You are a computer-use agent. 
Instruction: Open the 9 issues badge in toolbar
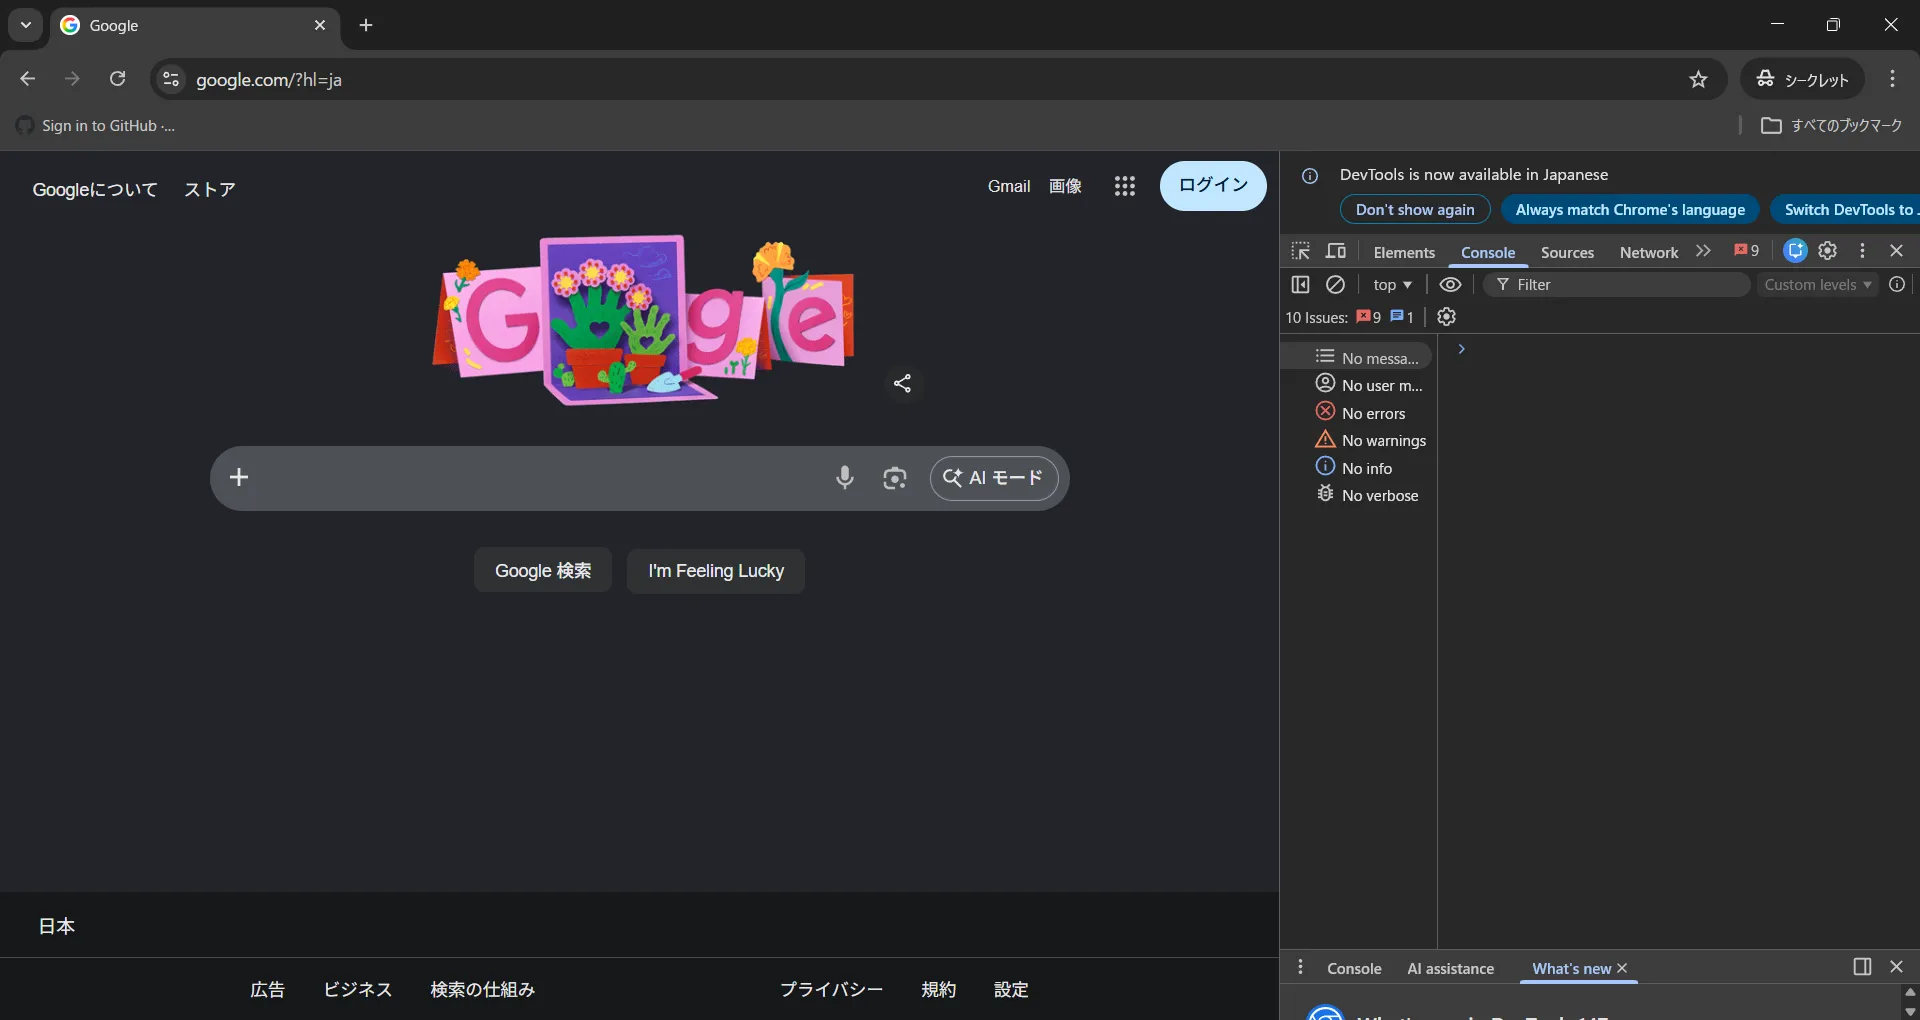[1747, 251]
